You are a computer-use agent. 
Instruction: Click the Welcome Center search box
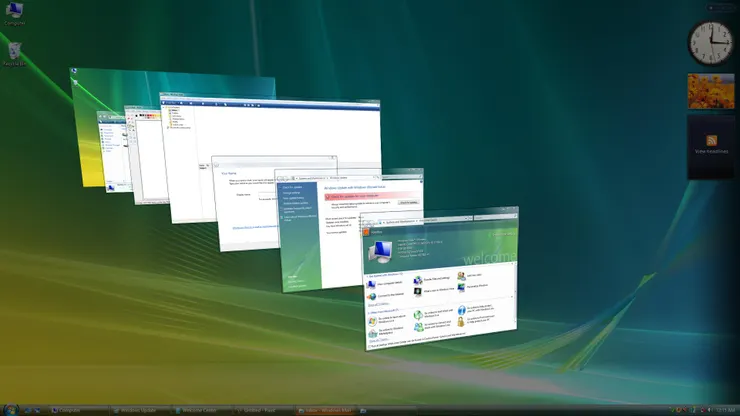[x=495, y=217]
